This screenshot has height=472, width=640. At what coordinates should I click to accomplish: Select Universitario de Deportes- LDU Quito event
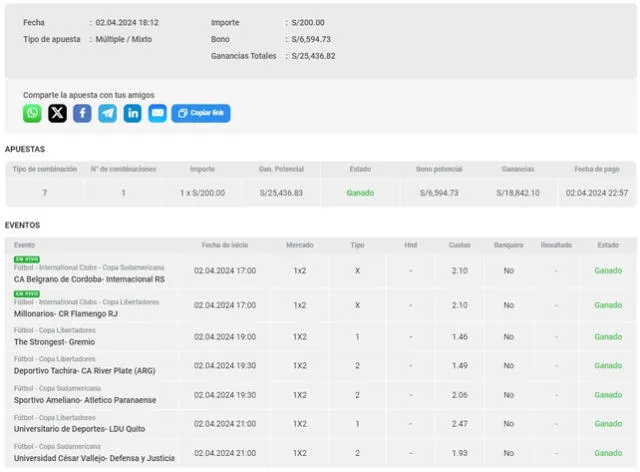pyautogui.click(x=80, y=429)
